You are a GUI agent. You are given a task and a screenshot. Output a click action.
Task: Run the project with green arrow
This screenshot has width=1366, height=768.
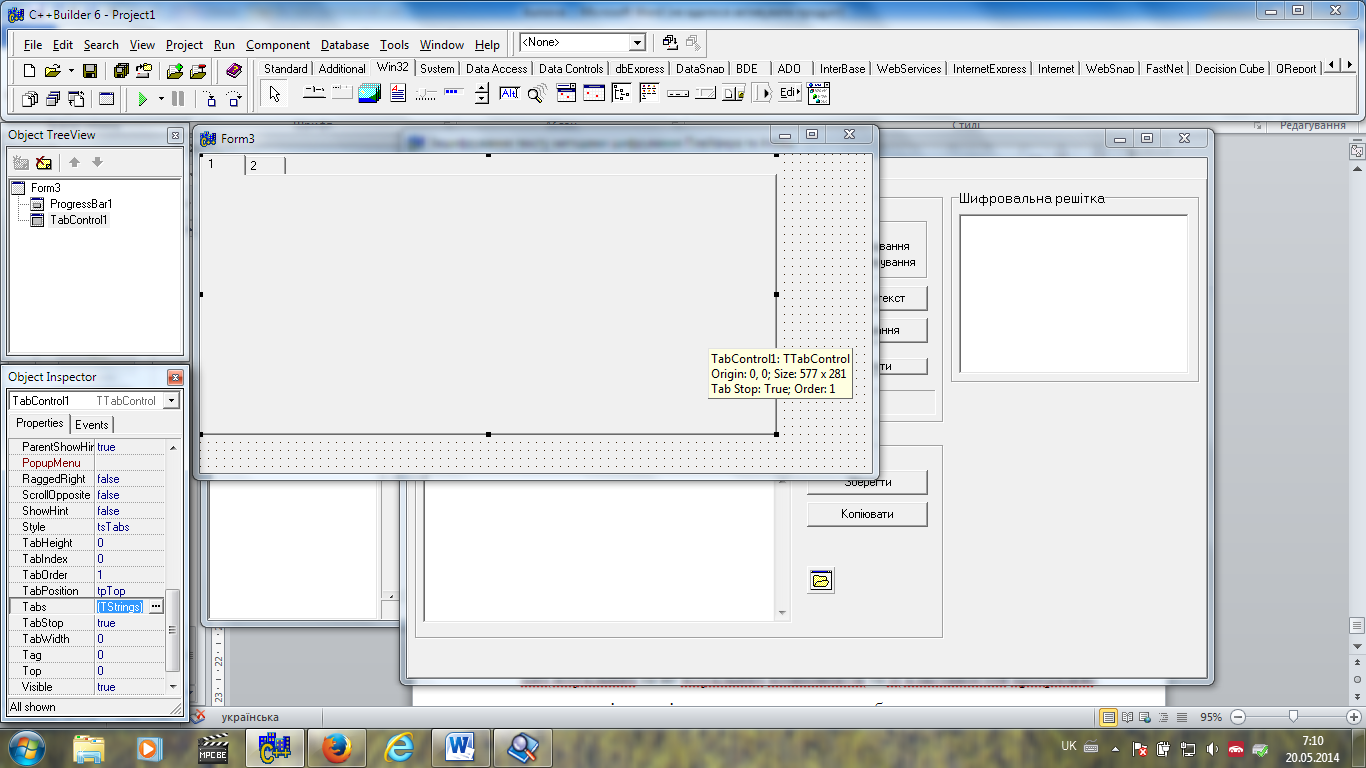click(143, 99)
